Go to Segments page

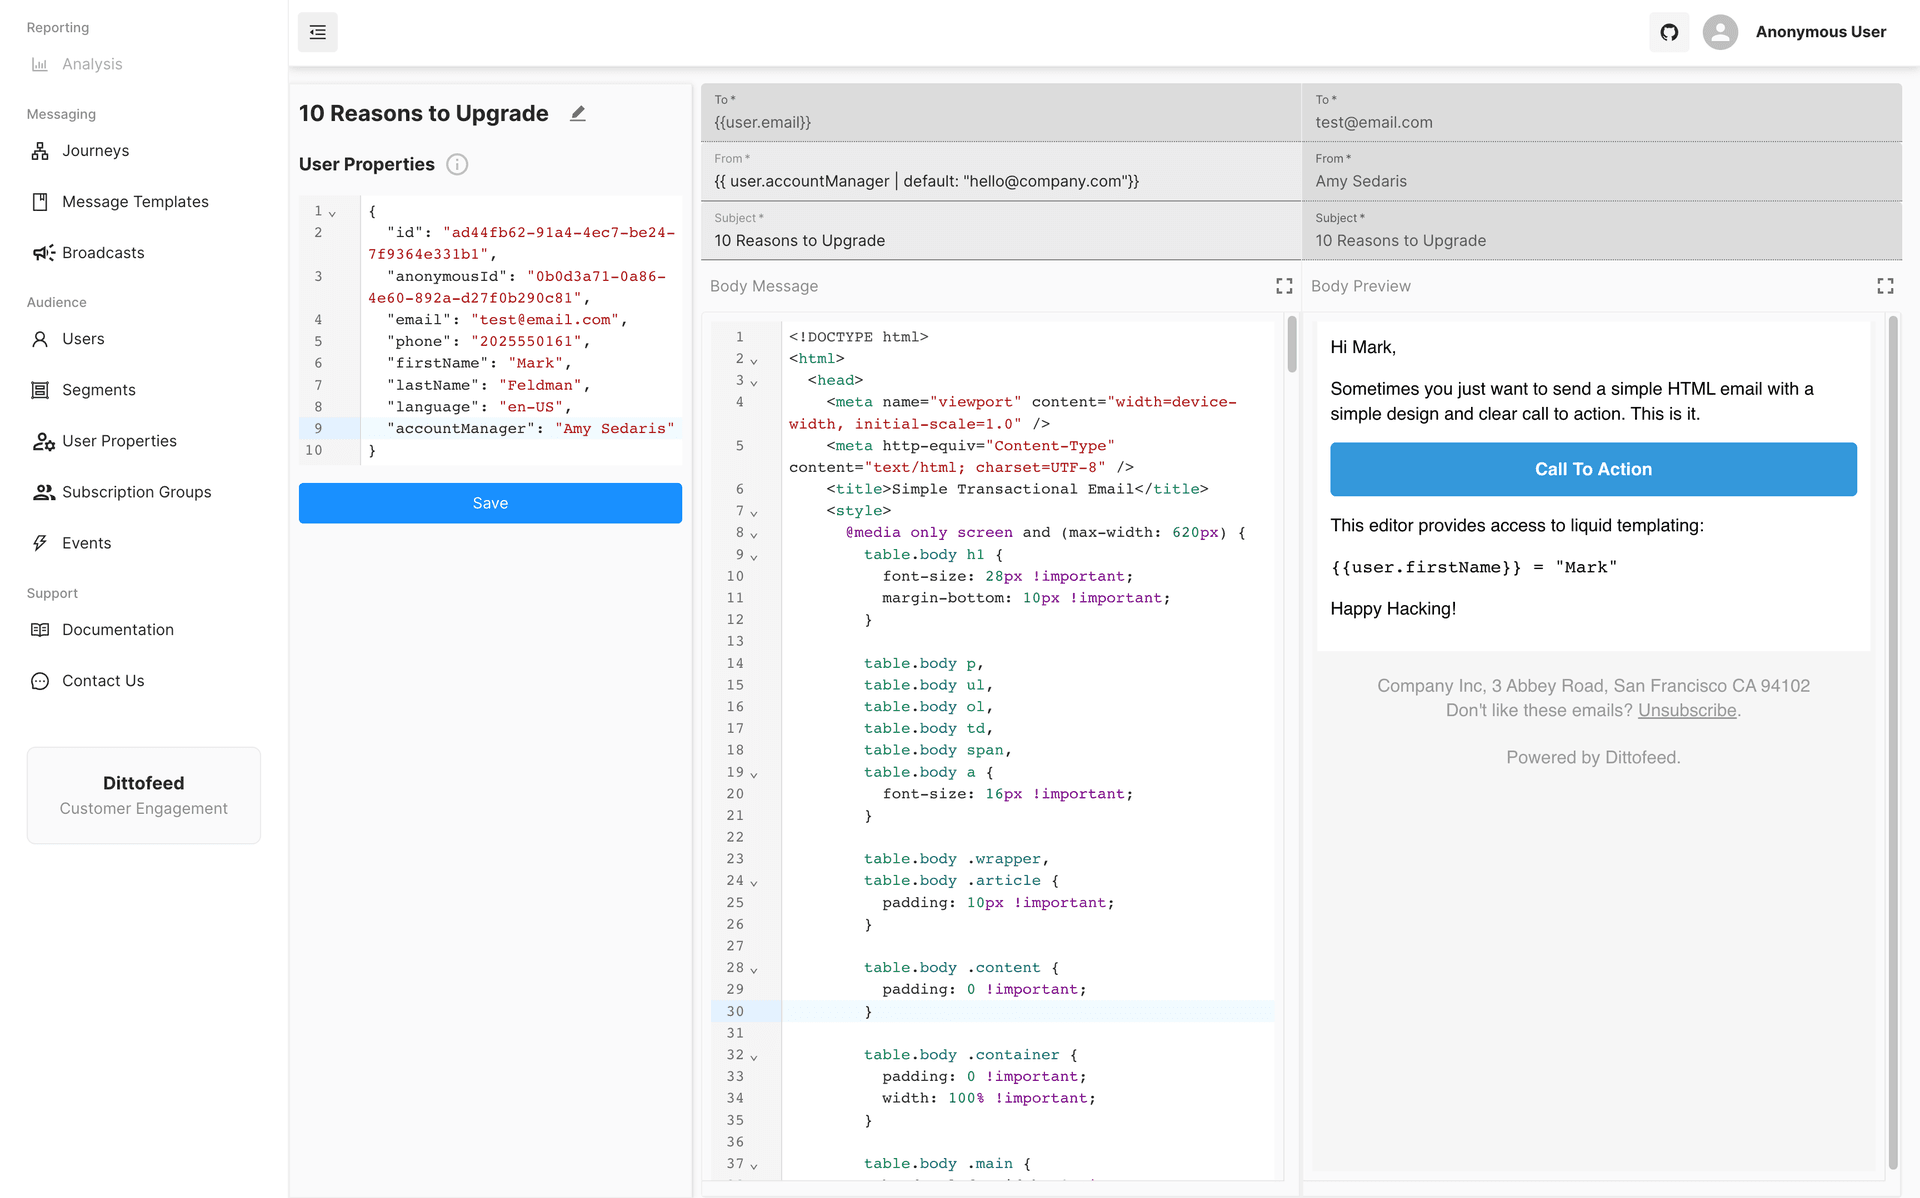click(98, 390)
